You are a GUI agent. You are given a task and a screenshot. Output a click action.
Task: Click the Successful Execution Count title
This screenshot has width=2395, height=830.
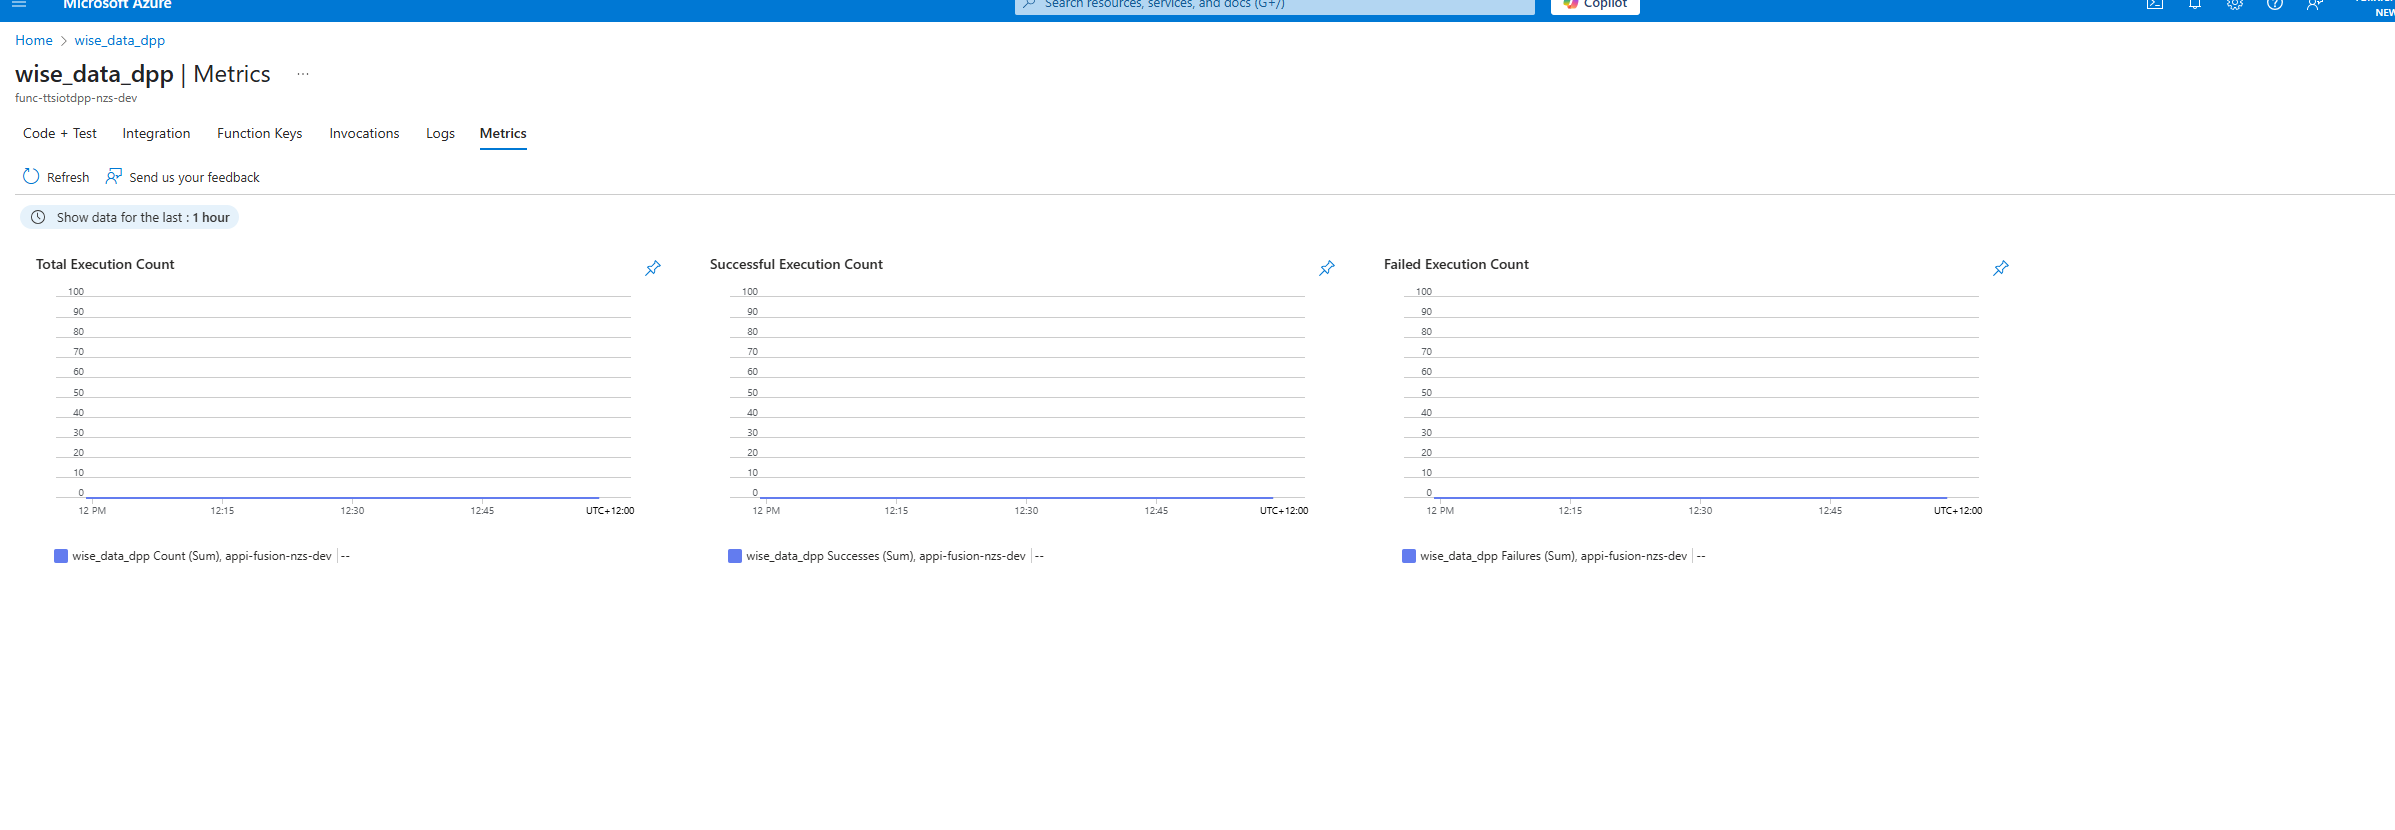tap(796, 264)
